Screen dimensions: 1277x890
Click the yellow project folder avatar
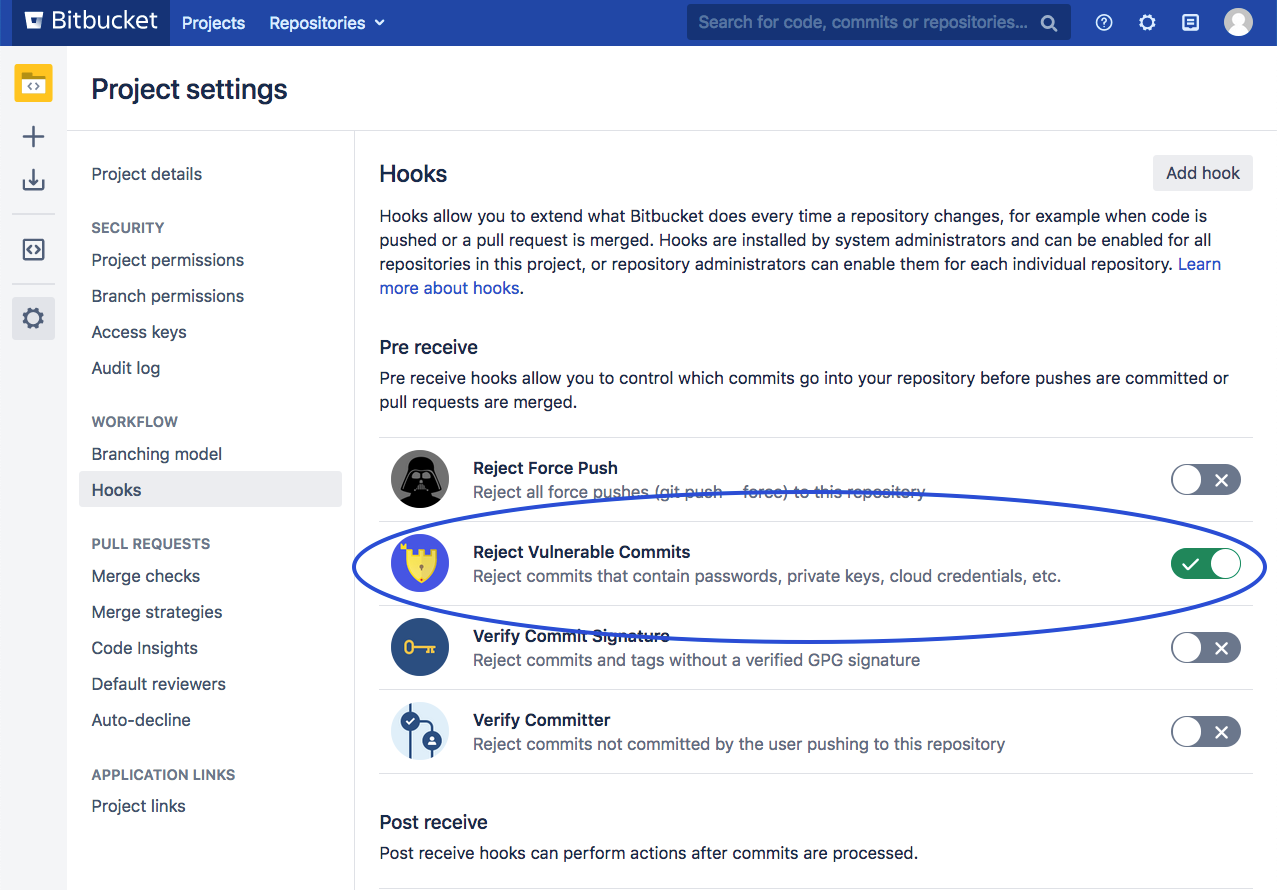(x=33, y=84)
